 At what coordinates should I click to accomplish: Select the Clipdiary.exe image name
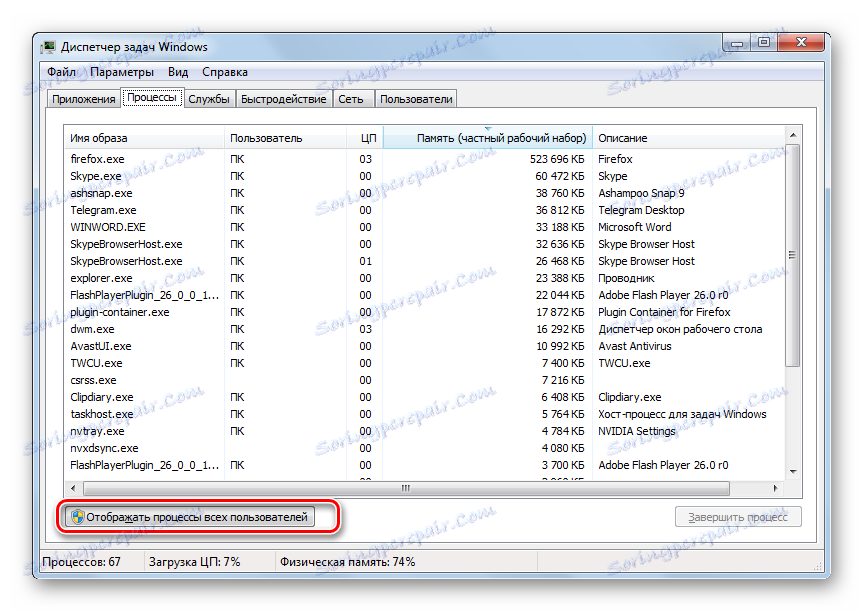click(102, 397)
